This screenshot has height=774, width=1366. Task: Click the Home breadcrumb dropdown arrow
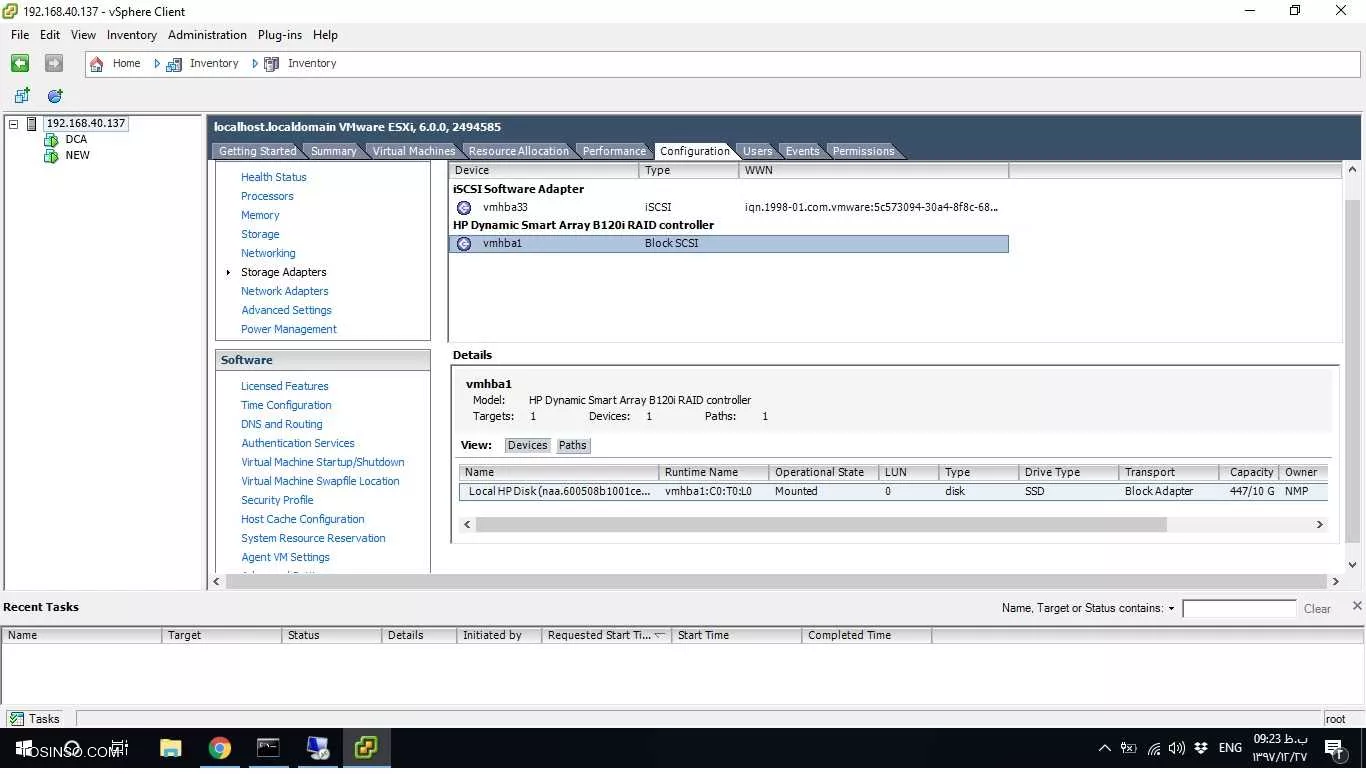157,63
